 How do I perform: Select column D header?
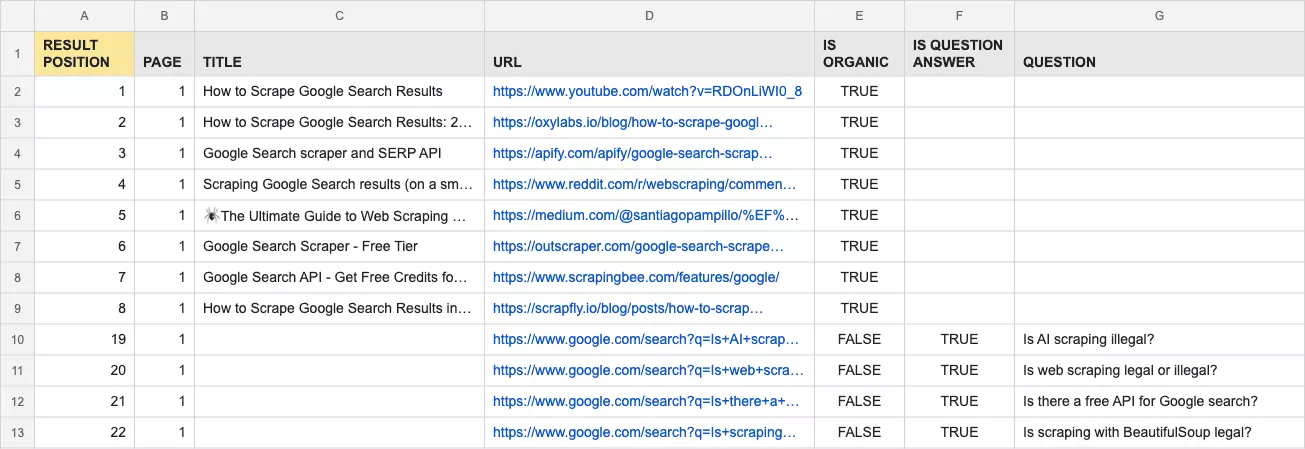(649, 15)
